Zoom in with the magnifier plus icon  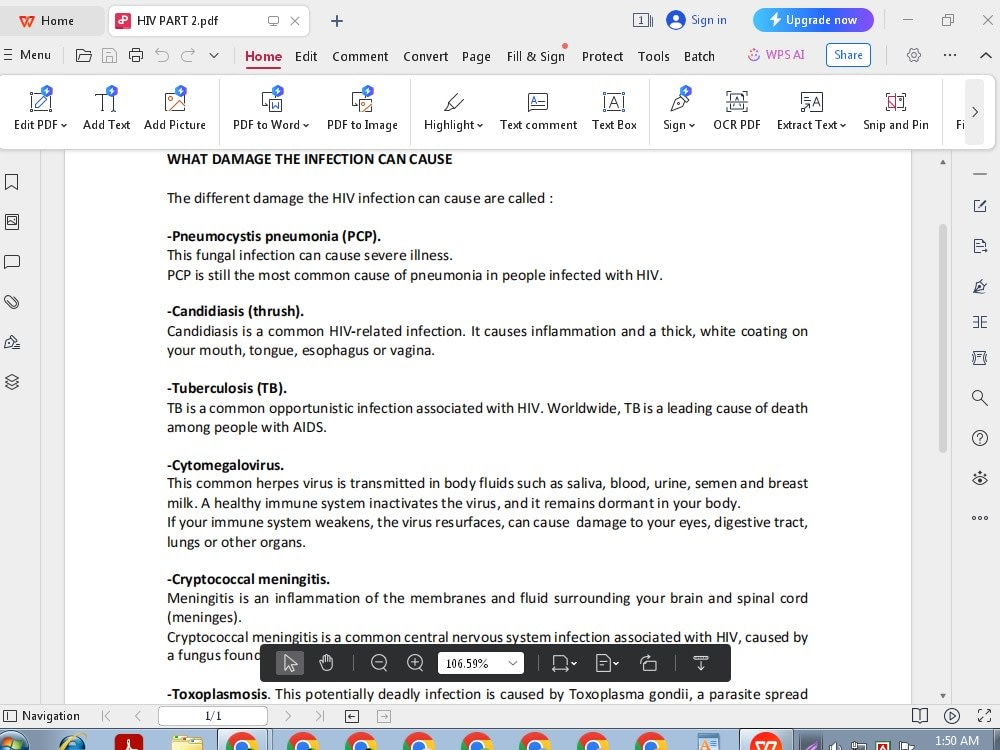[415, 662]
